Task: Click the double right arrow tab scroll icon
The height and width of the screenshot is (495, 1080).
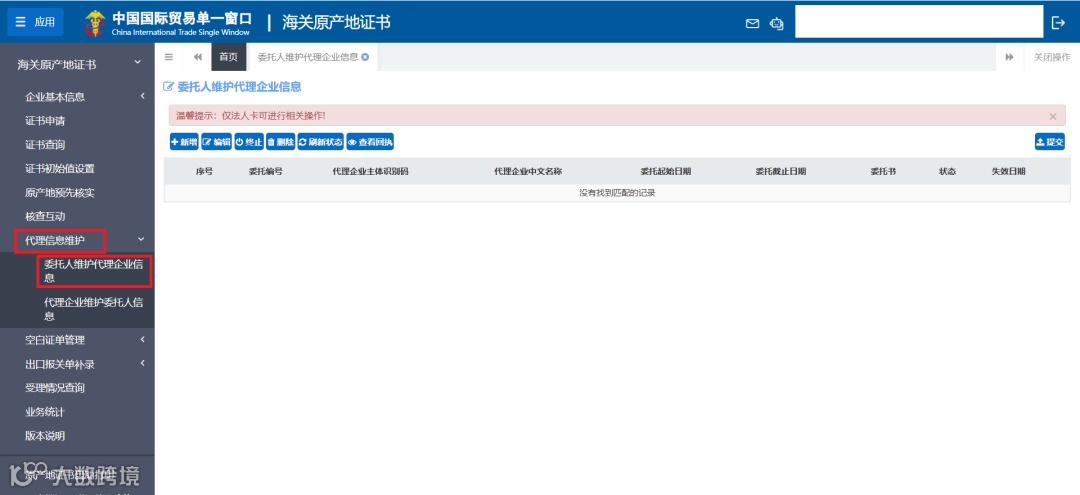Action: point(1009,57)
